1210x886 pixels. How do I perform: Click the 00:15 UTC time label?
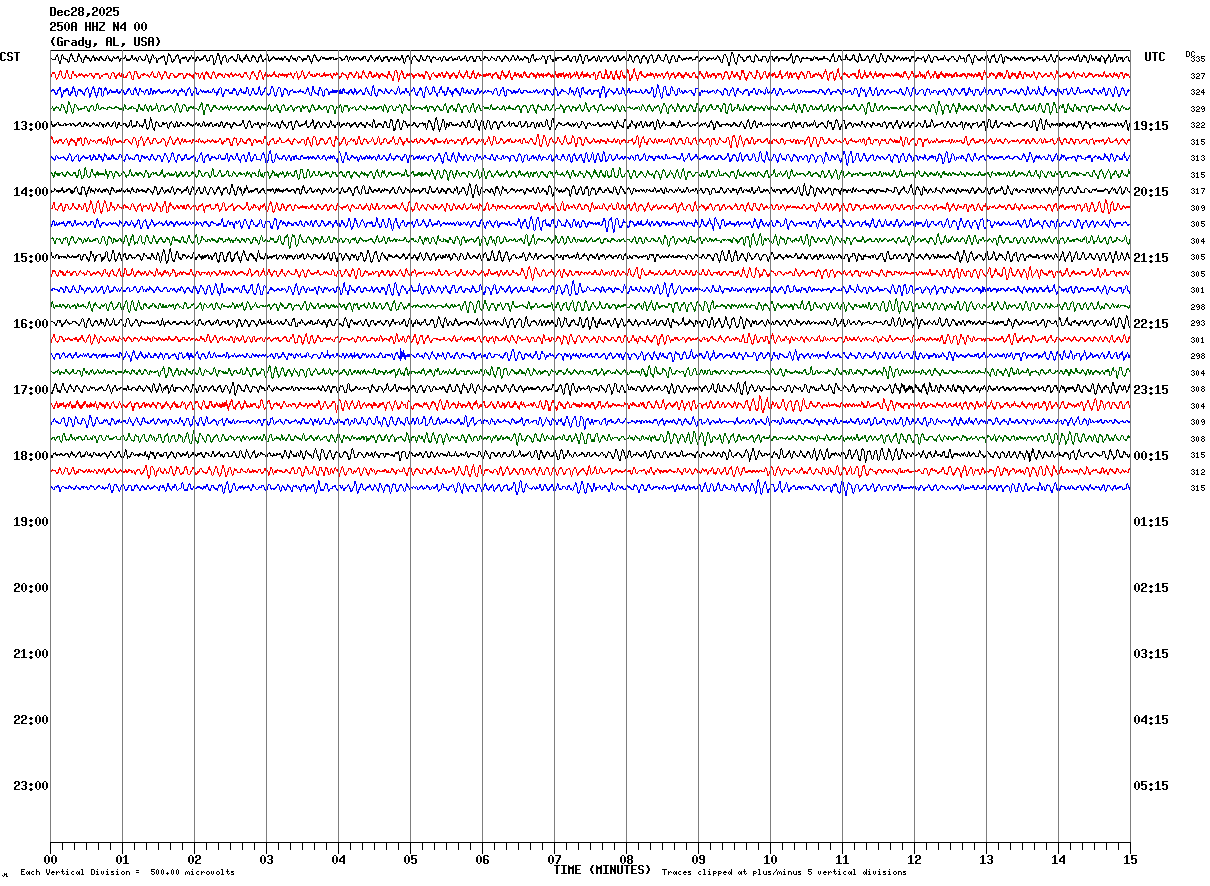pyautogui.click(x=1151, y=456)
